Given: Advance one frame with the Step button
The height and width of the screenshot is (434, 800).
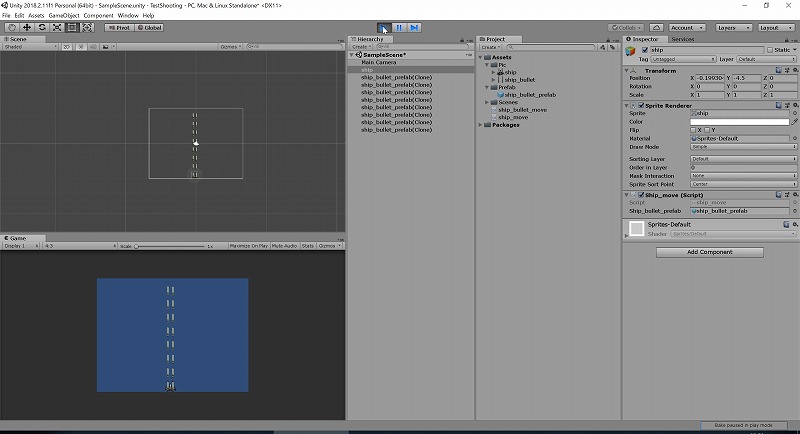Looking at the screenshot, I should point(414,28).
